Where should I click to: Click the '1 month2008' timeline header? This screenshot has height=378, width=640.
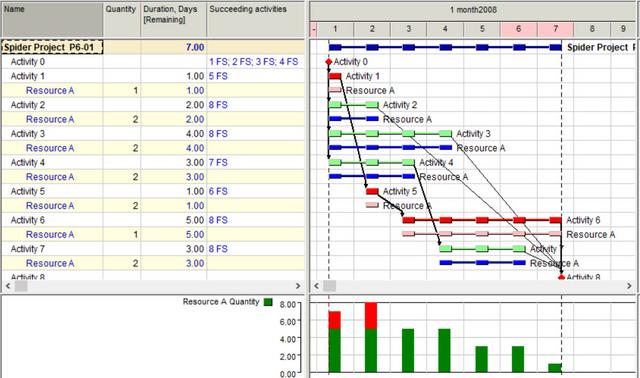[x=473, y=11]
